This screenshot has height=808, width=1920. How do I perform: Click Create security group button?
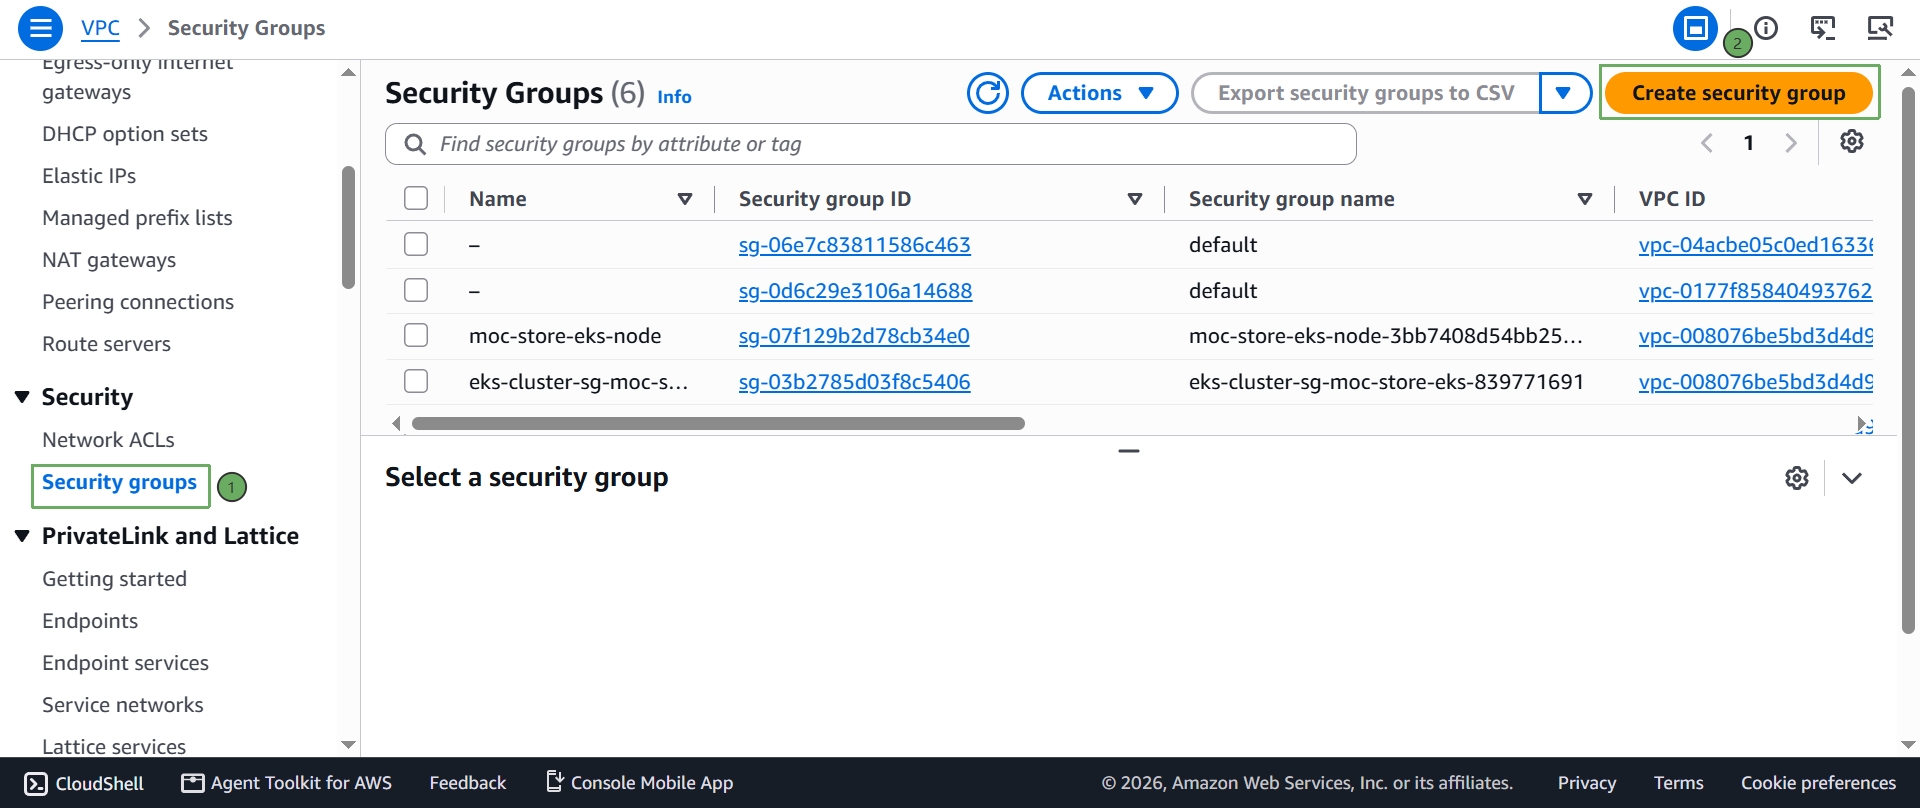tap(1739, 93)
